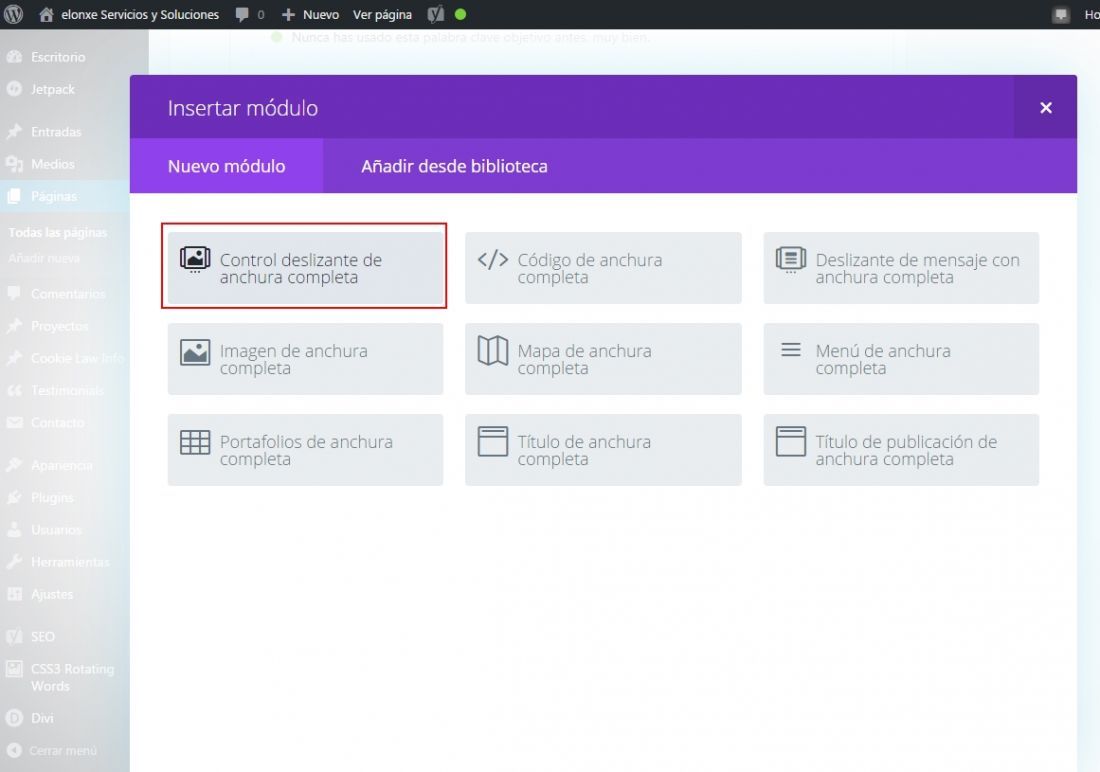Insert Menú de anchura completa module

pyautogui.click(x=901, y=359)
